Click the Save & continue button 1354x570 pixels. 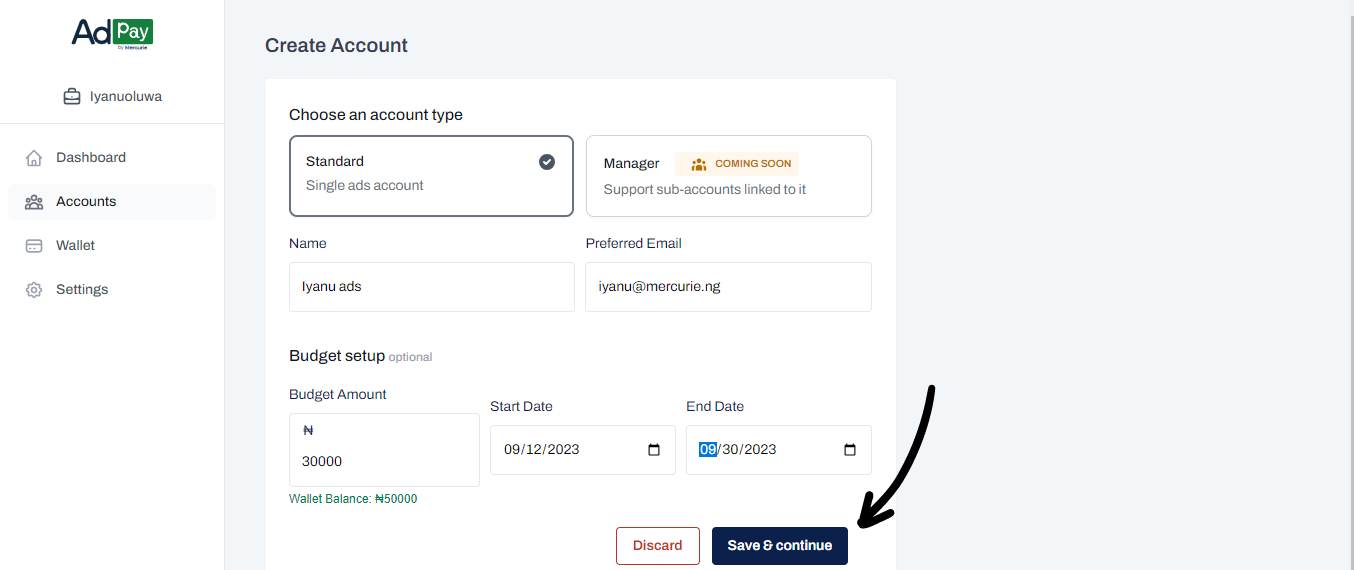(780, 546)
